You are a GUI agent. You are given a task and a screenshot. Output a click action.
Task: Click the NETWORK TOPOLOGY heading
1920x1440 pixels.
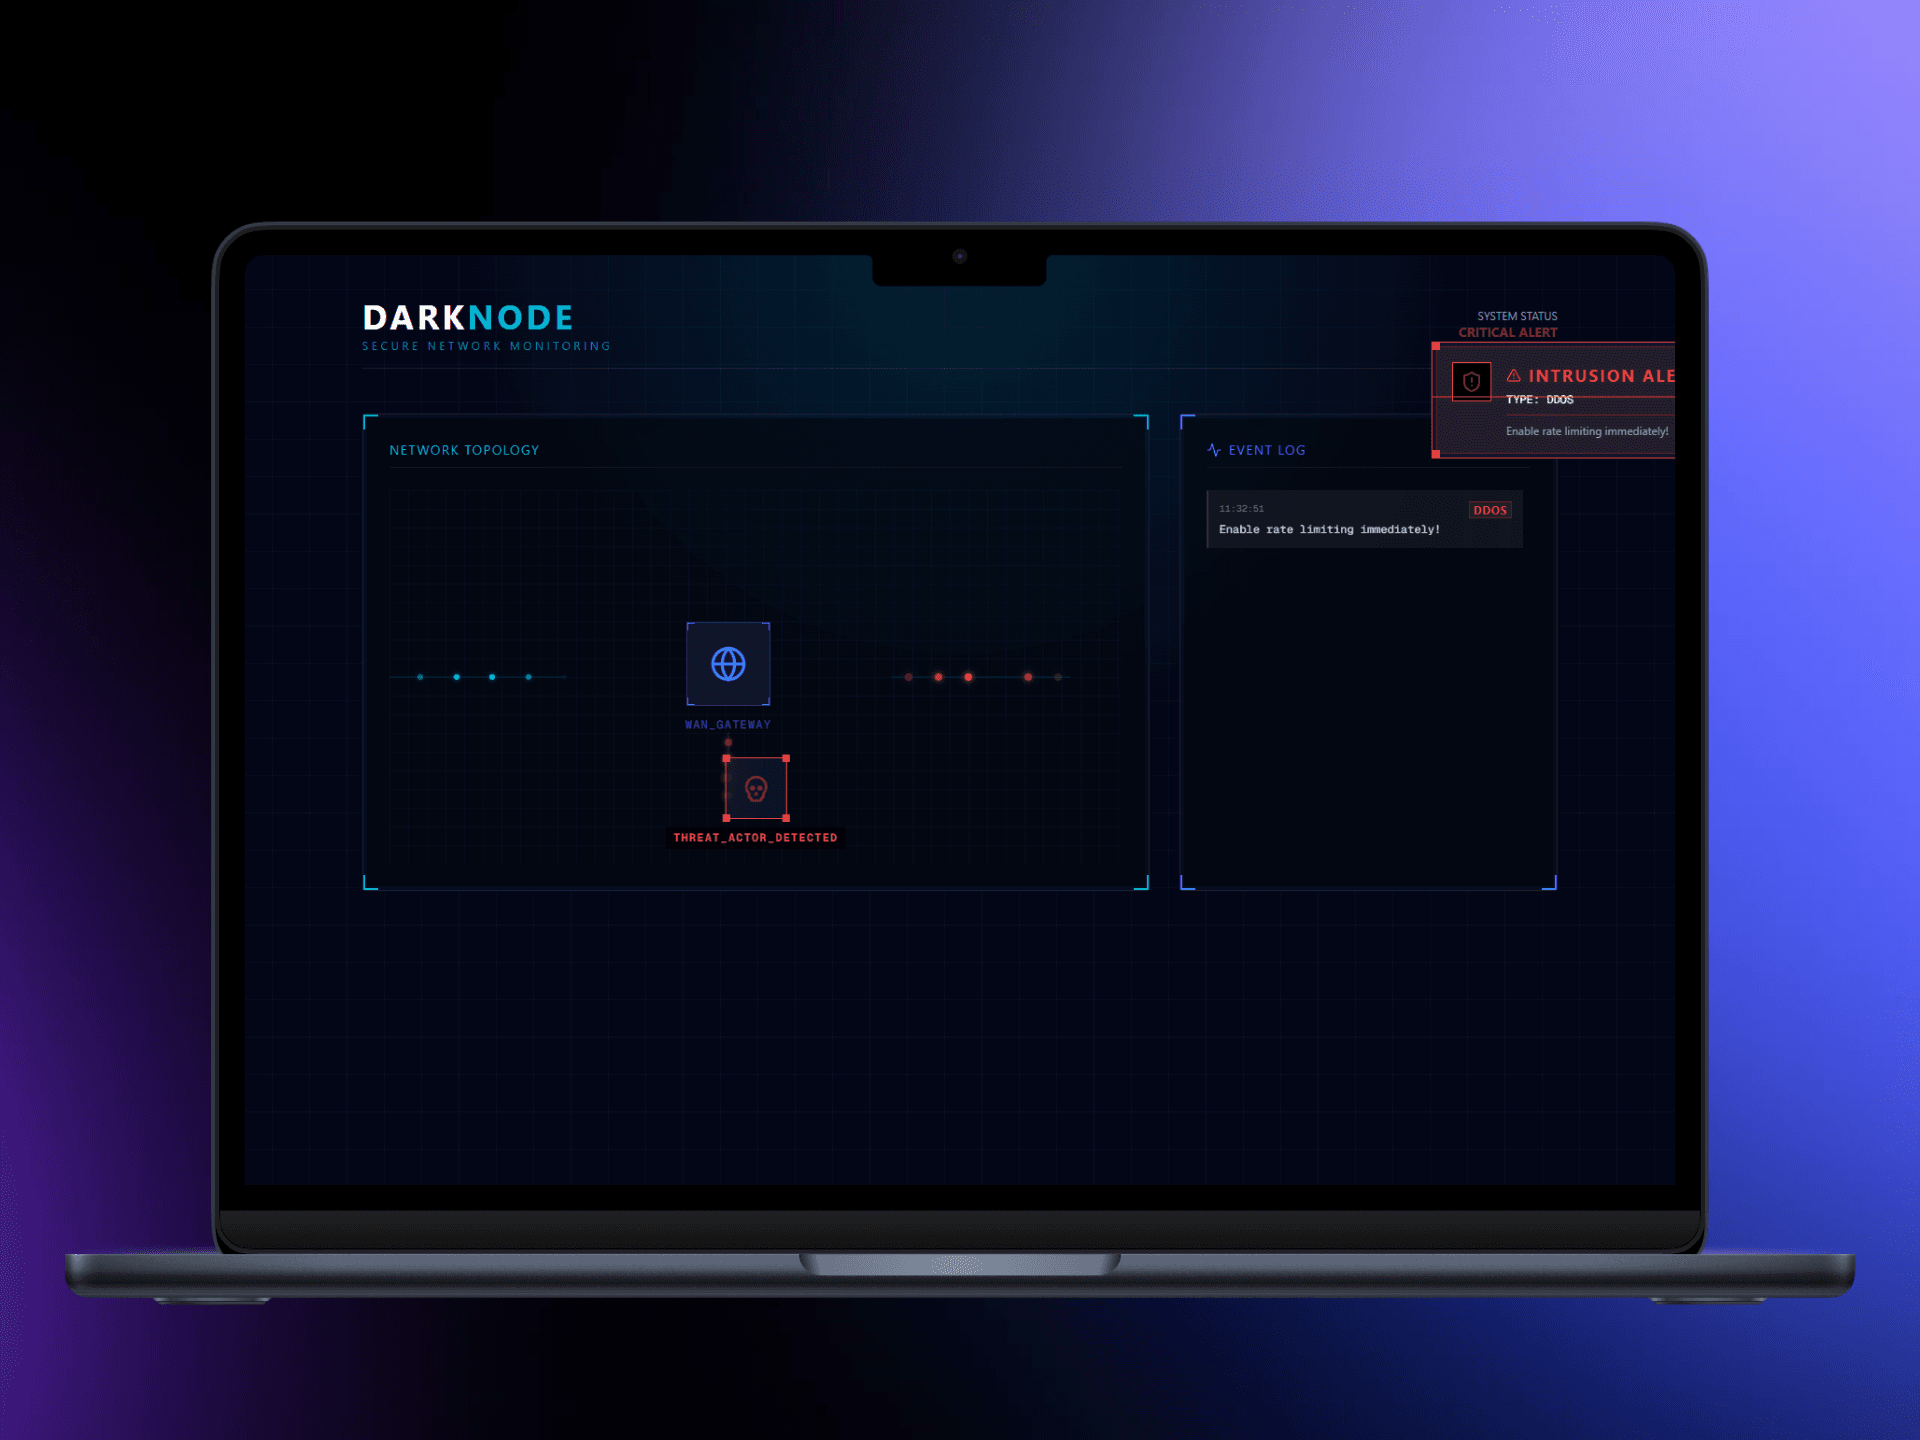[464, 451]
